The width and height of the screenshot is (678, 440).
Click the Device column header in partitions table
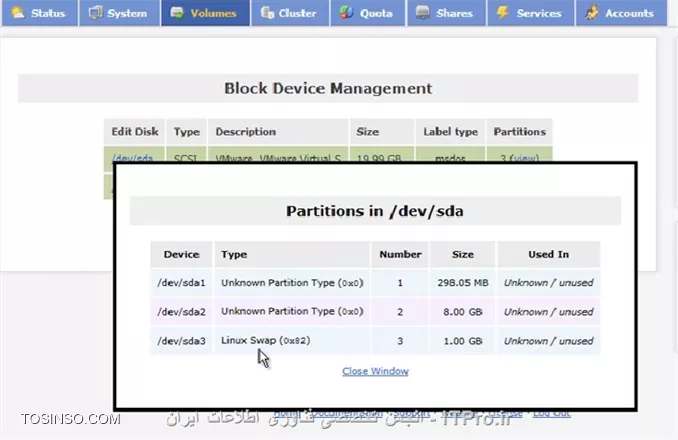pos(182,254)
